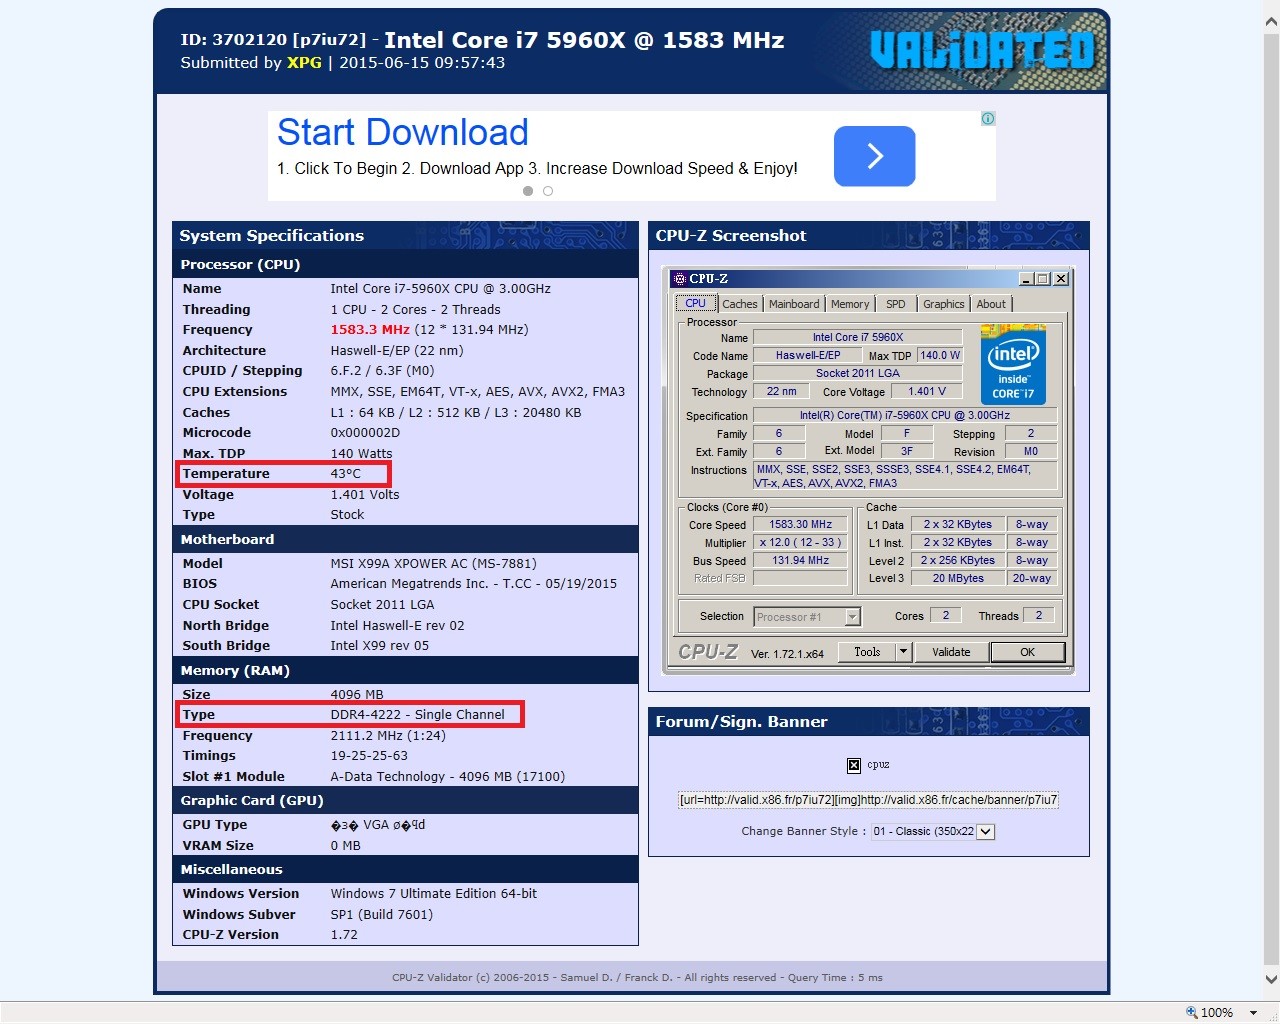This screenshot has height=1024, width=1280.
Task: Select second ad carousel dot
Action: (x=548, y=191)
